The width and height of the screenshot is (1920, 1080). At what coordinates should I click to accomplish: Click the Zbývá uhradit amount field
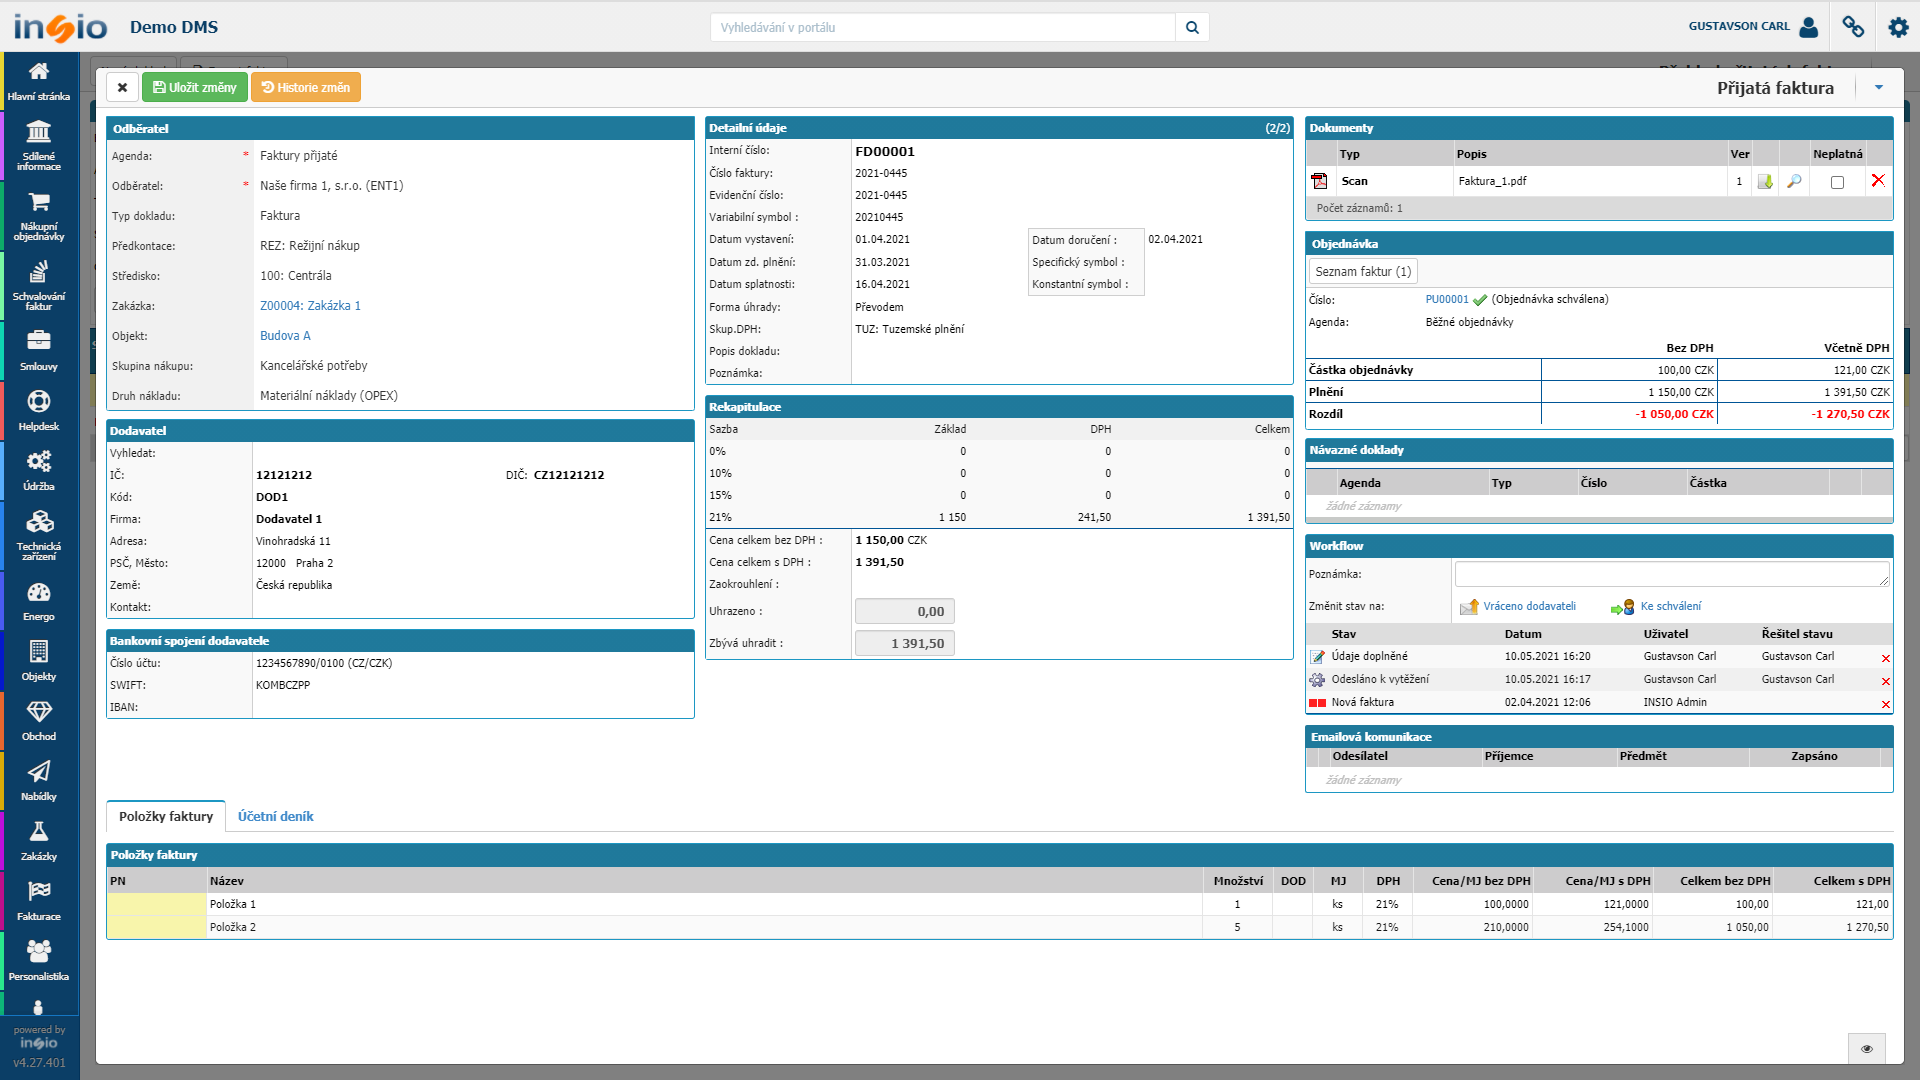pos(905,643)
